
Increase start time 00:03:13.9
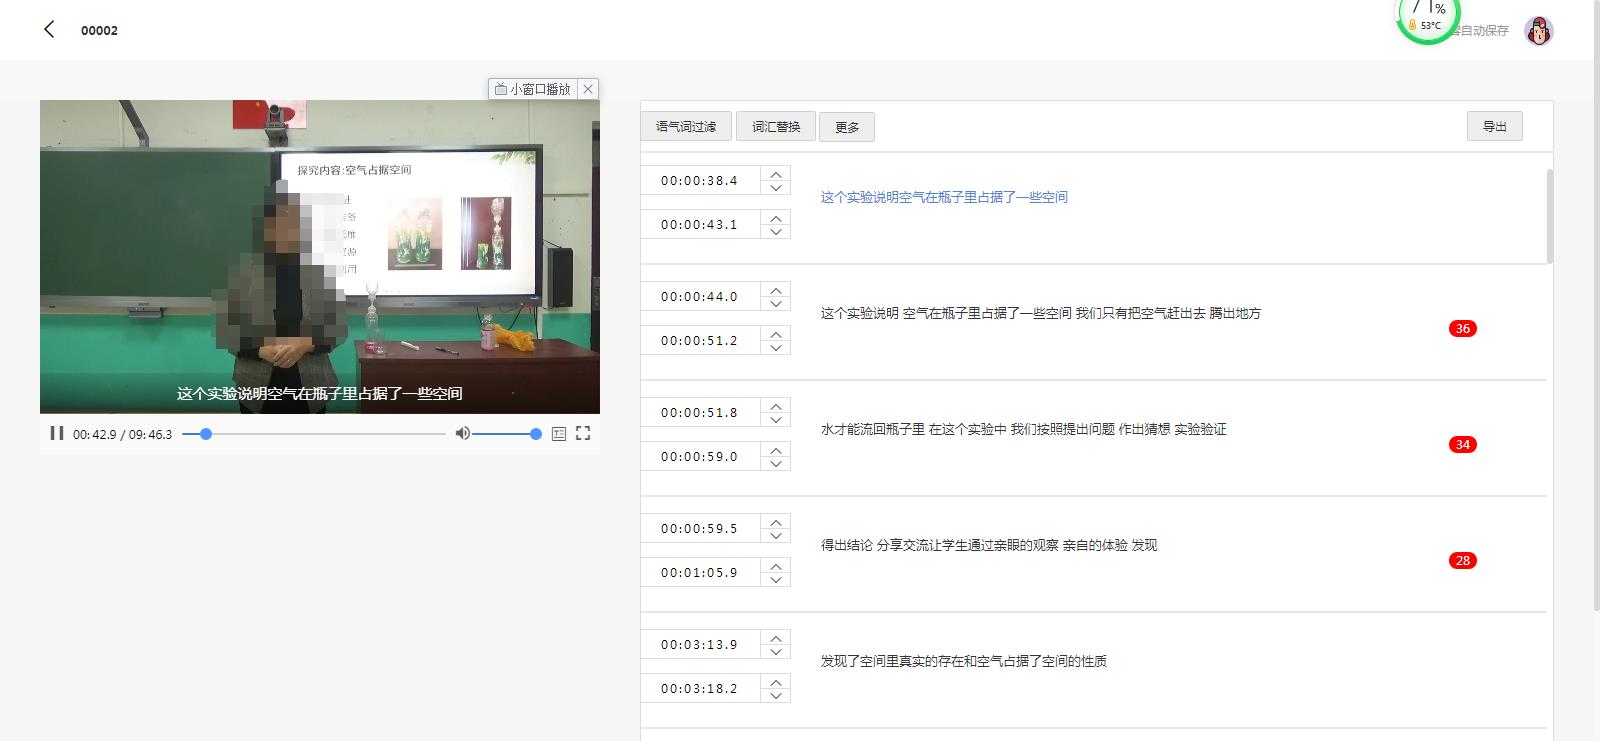(x=776, y=637)
